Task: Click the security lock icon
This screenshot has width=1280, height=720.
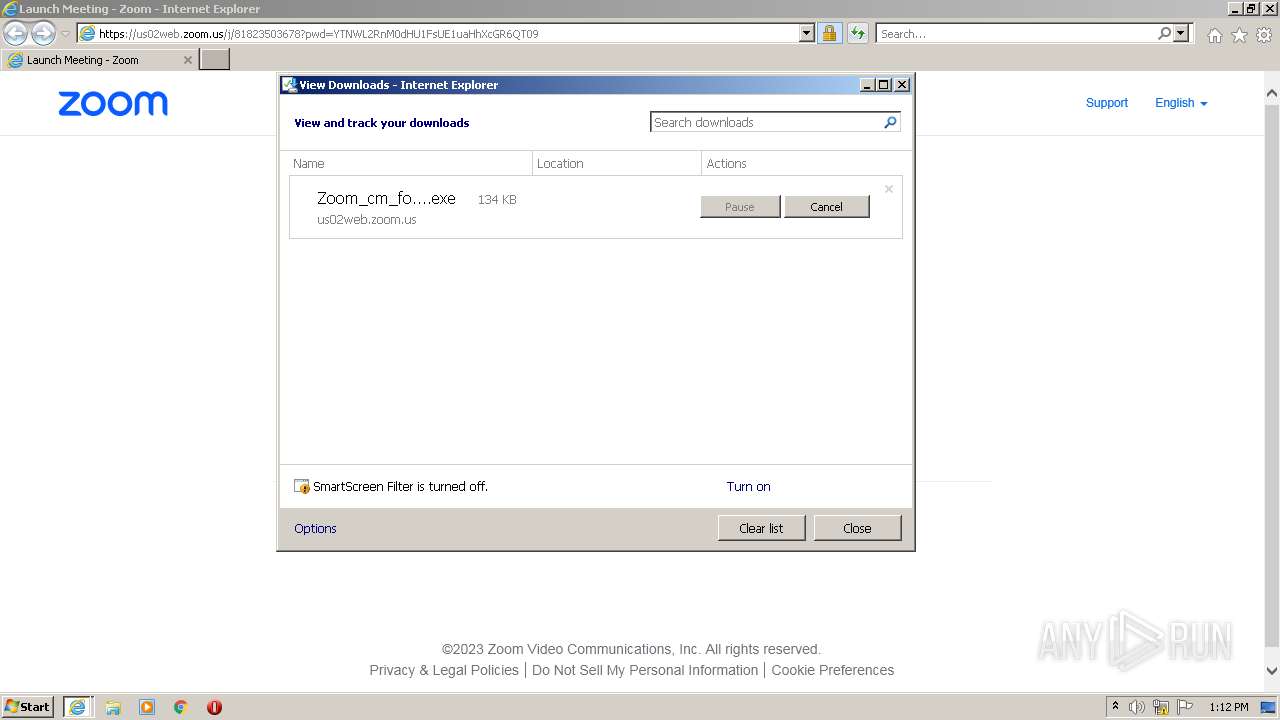Action: pyautogui.click(x=829, y=33)
